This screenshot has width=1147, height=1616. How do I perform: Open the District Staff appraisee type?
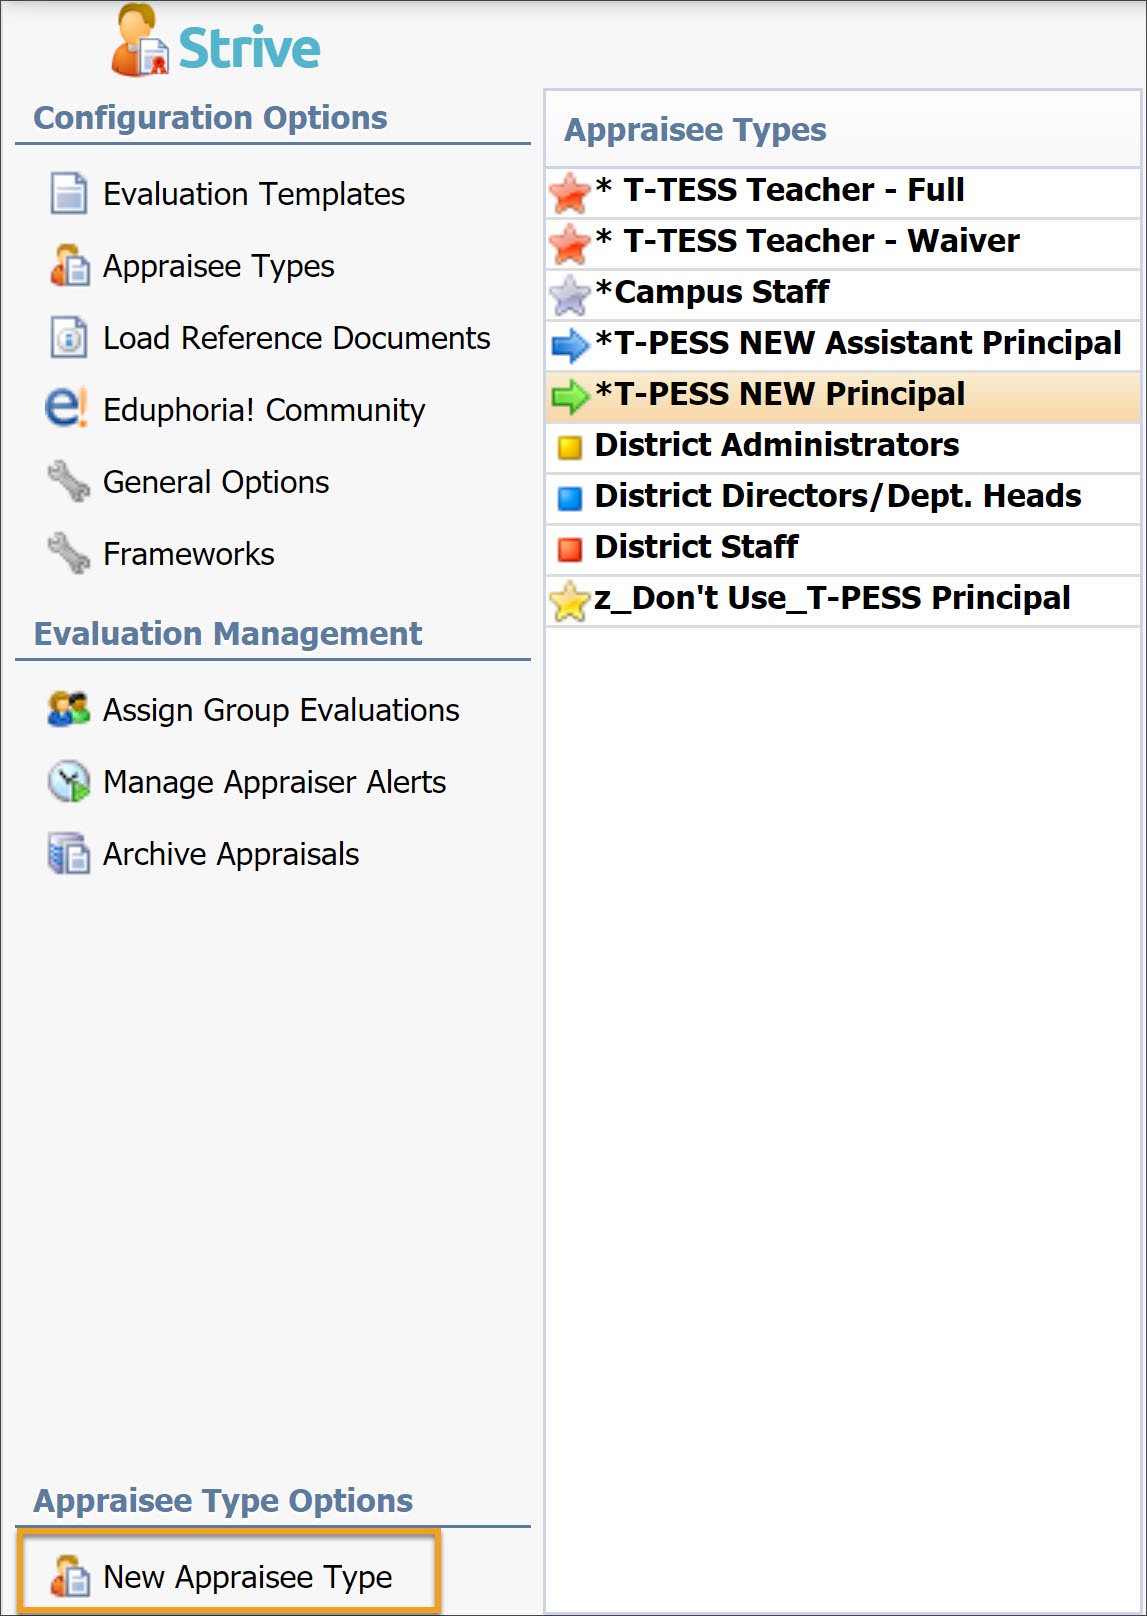point(843,548)
